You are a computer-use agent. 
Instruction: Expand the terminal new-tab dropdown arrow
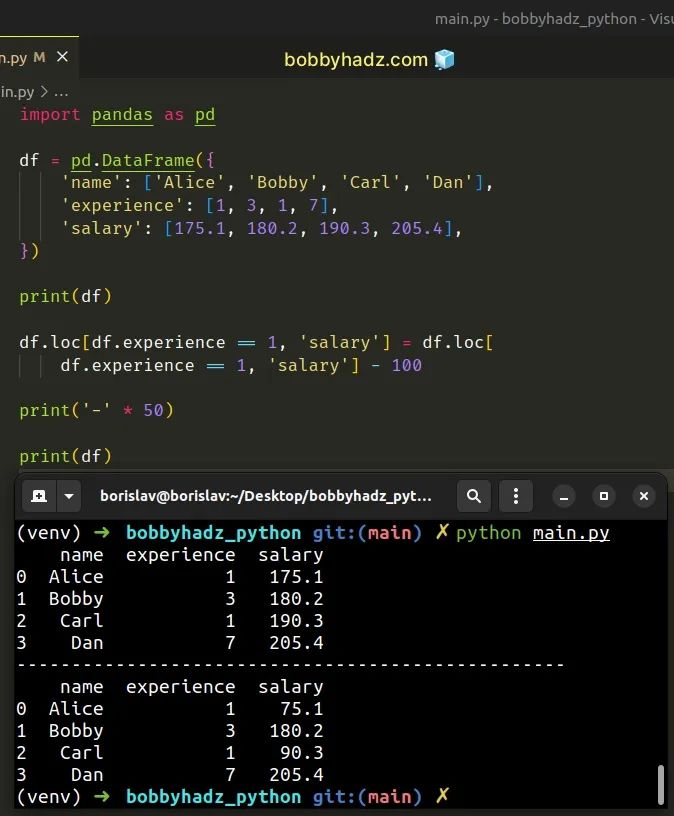coord(69,496)
